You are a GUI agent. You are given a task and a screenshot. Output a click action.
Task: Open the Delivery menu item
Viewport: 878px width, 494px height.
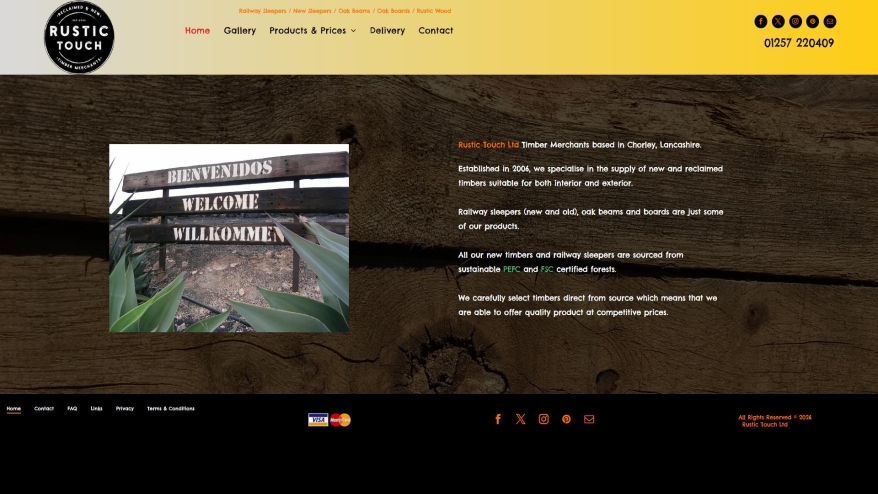pyautogui.click(x=387, y=30)
